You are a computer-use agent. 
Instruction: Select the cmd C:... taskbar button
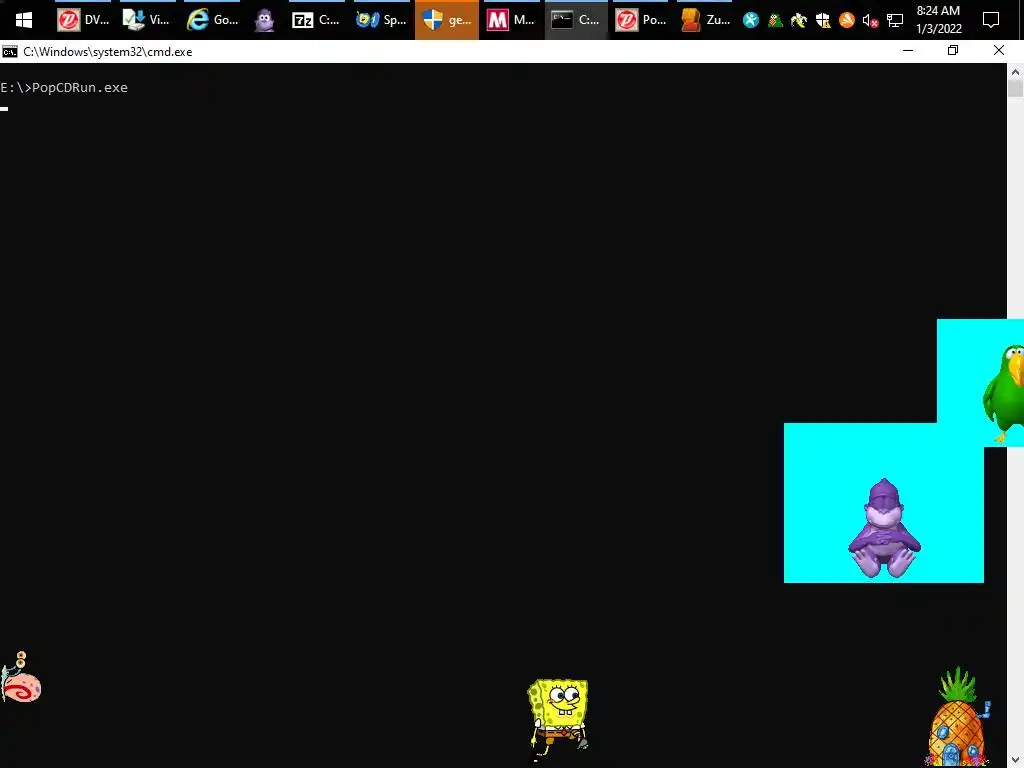(576, 20)
